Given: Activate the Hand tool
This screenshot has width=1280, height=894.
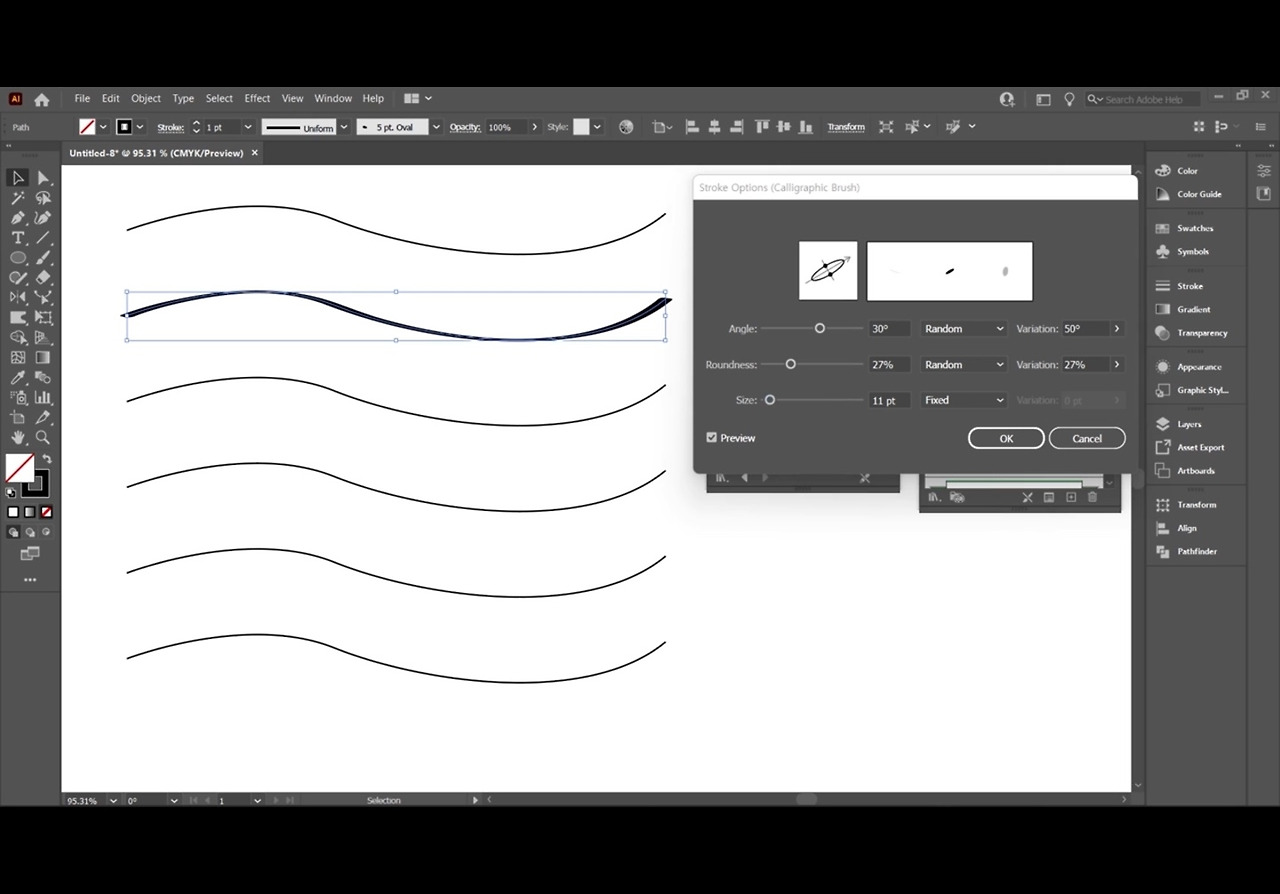Looking at the screenshot, I should (18, 438).
